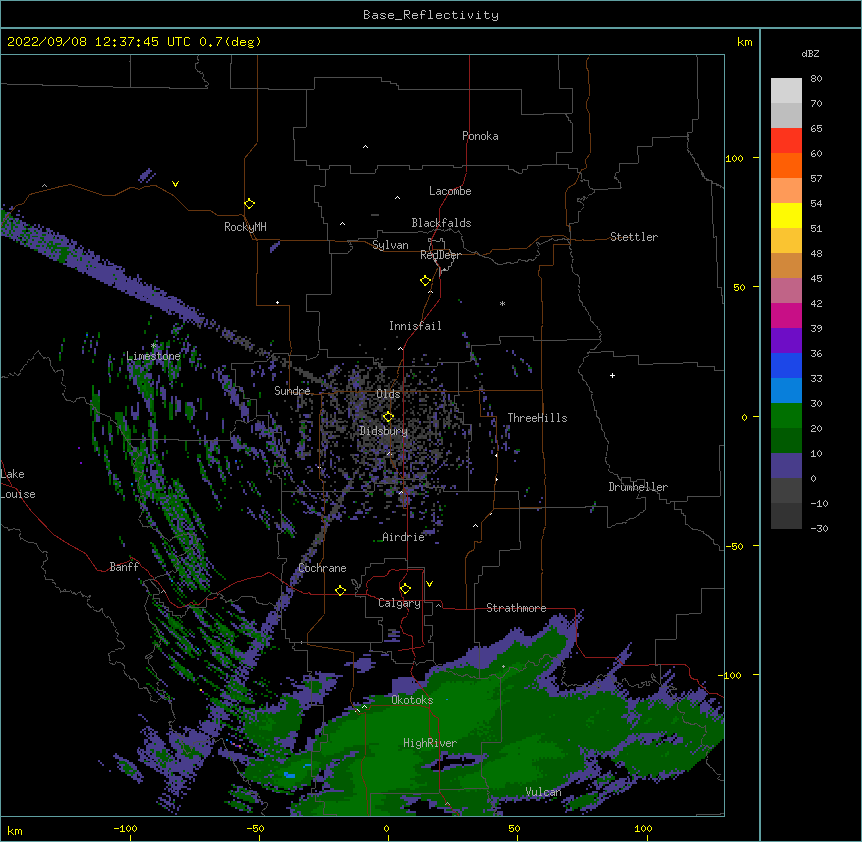This screenshot has height=842, width=862.
Task: Click the Blackfalds city label
Action: 441,223
